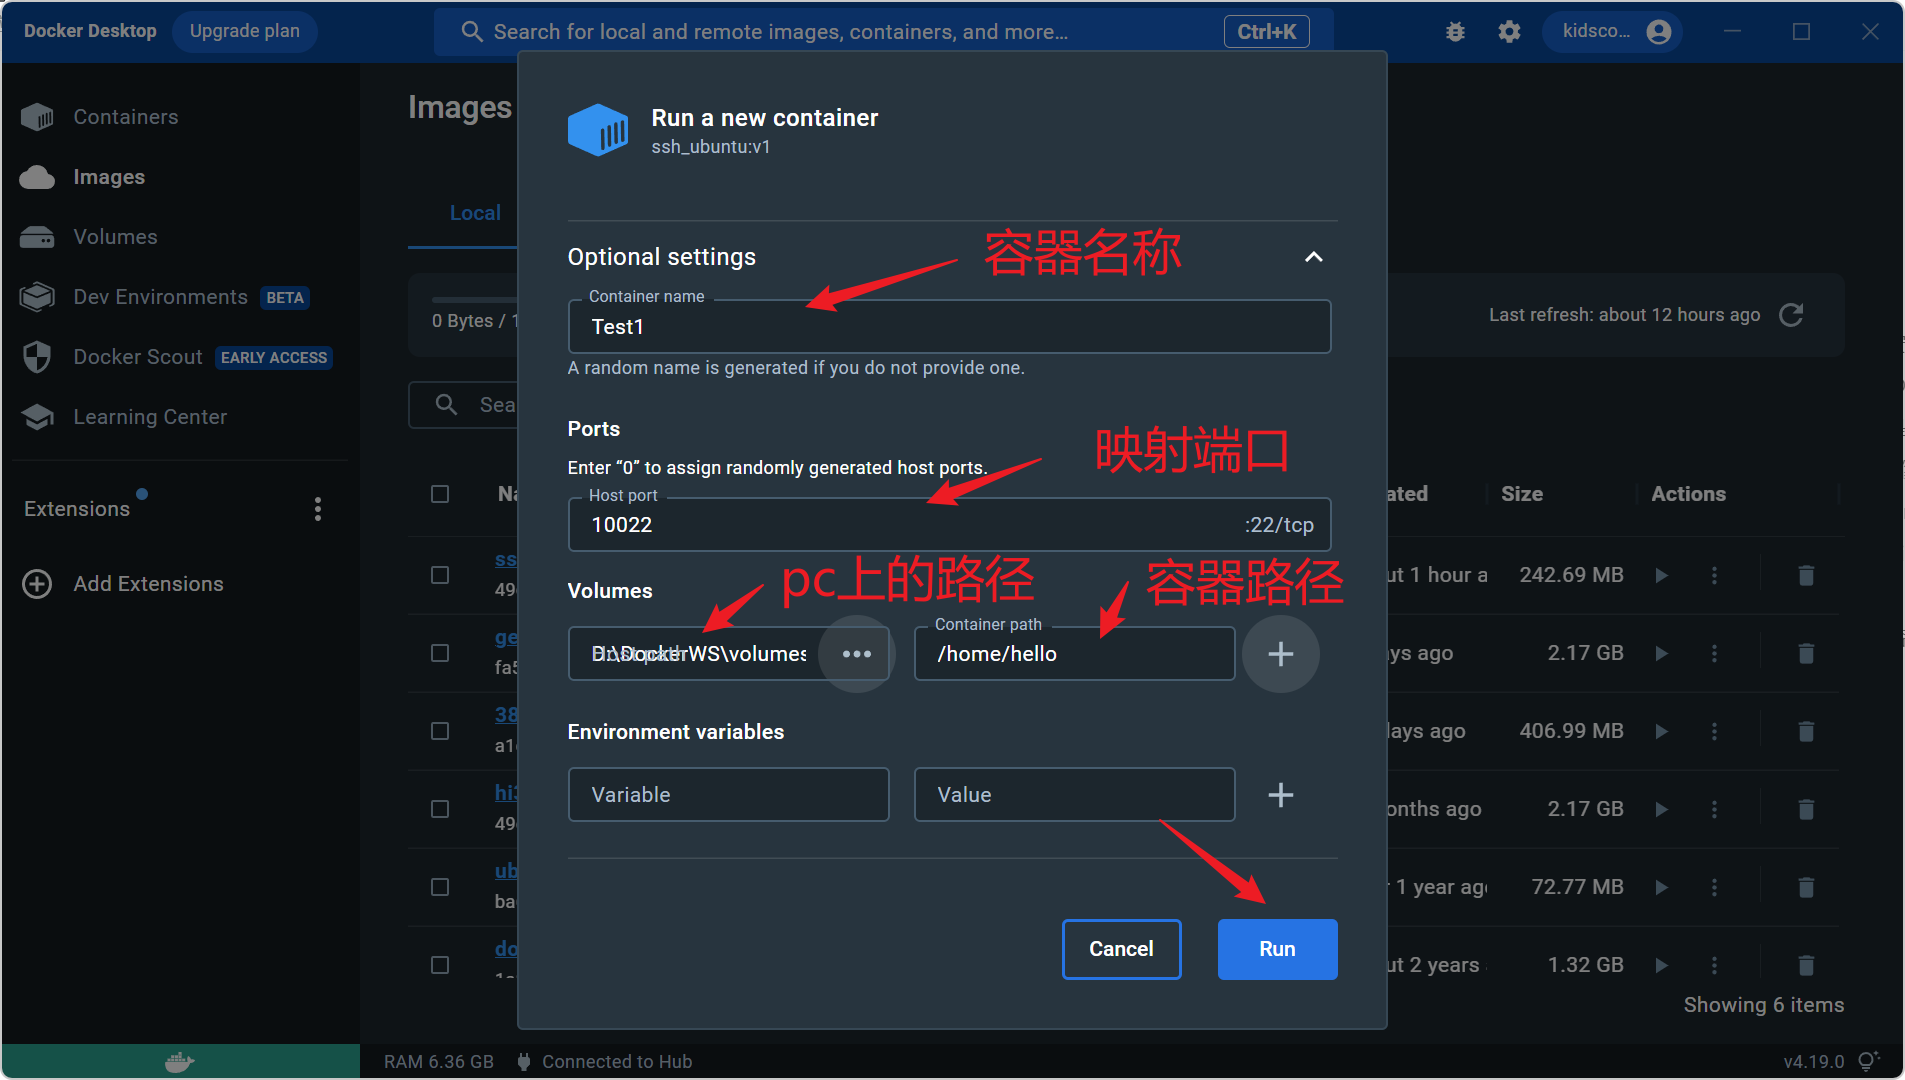Delete the 406.99 MB image
This screenshot has width=1905, height=1080.
point(1806,731)
